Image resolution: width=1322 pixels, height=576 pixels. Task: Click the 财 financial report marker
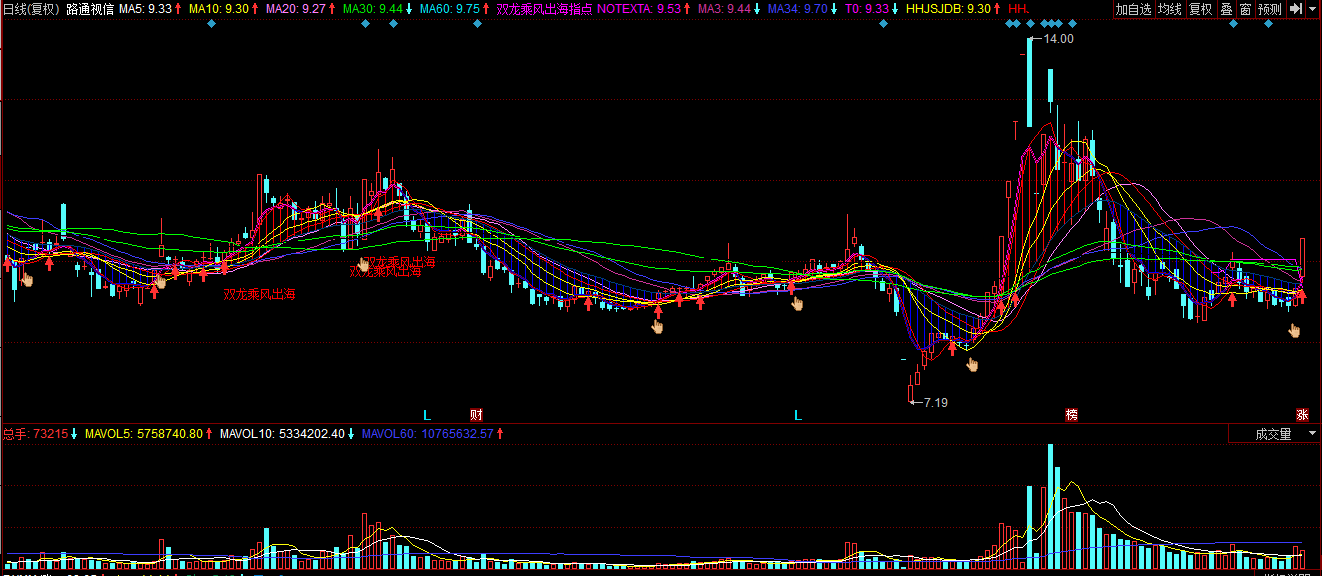476,414
